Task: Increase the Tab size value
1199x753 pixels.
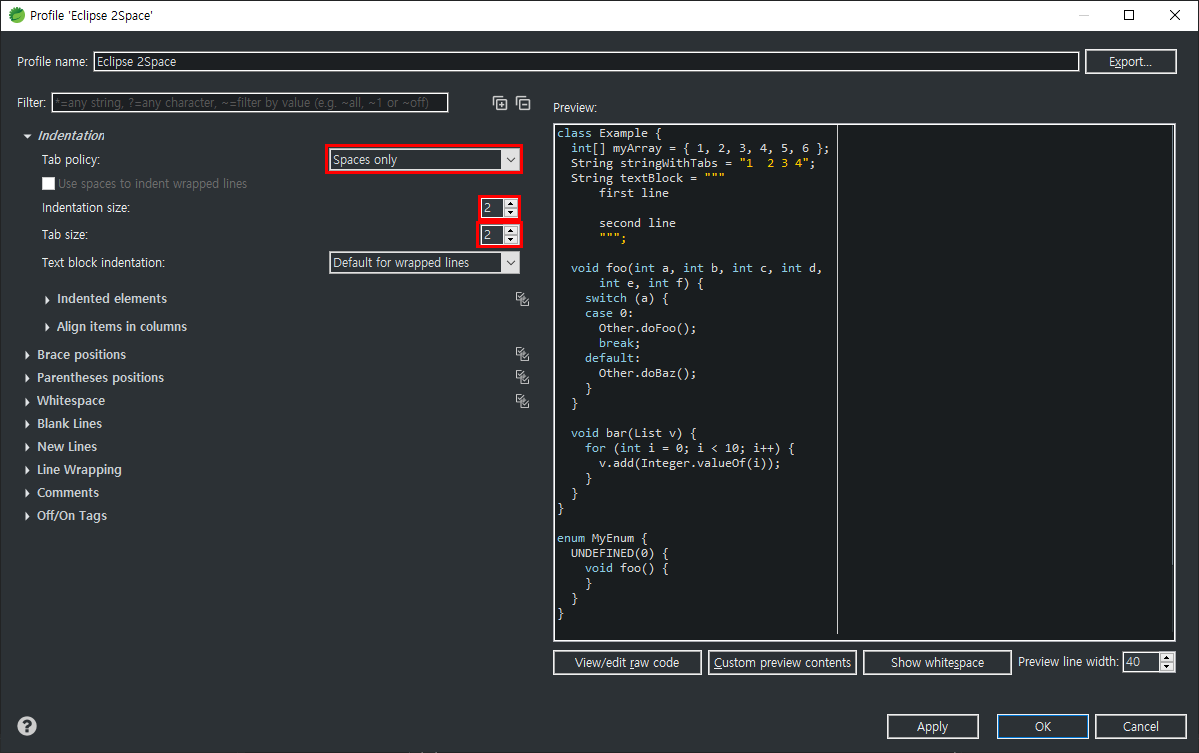Action: tap(511, 230)
